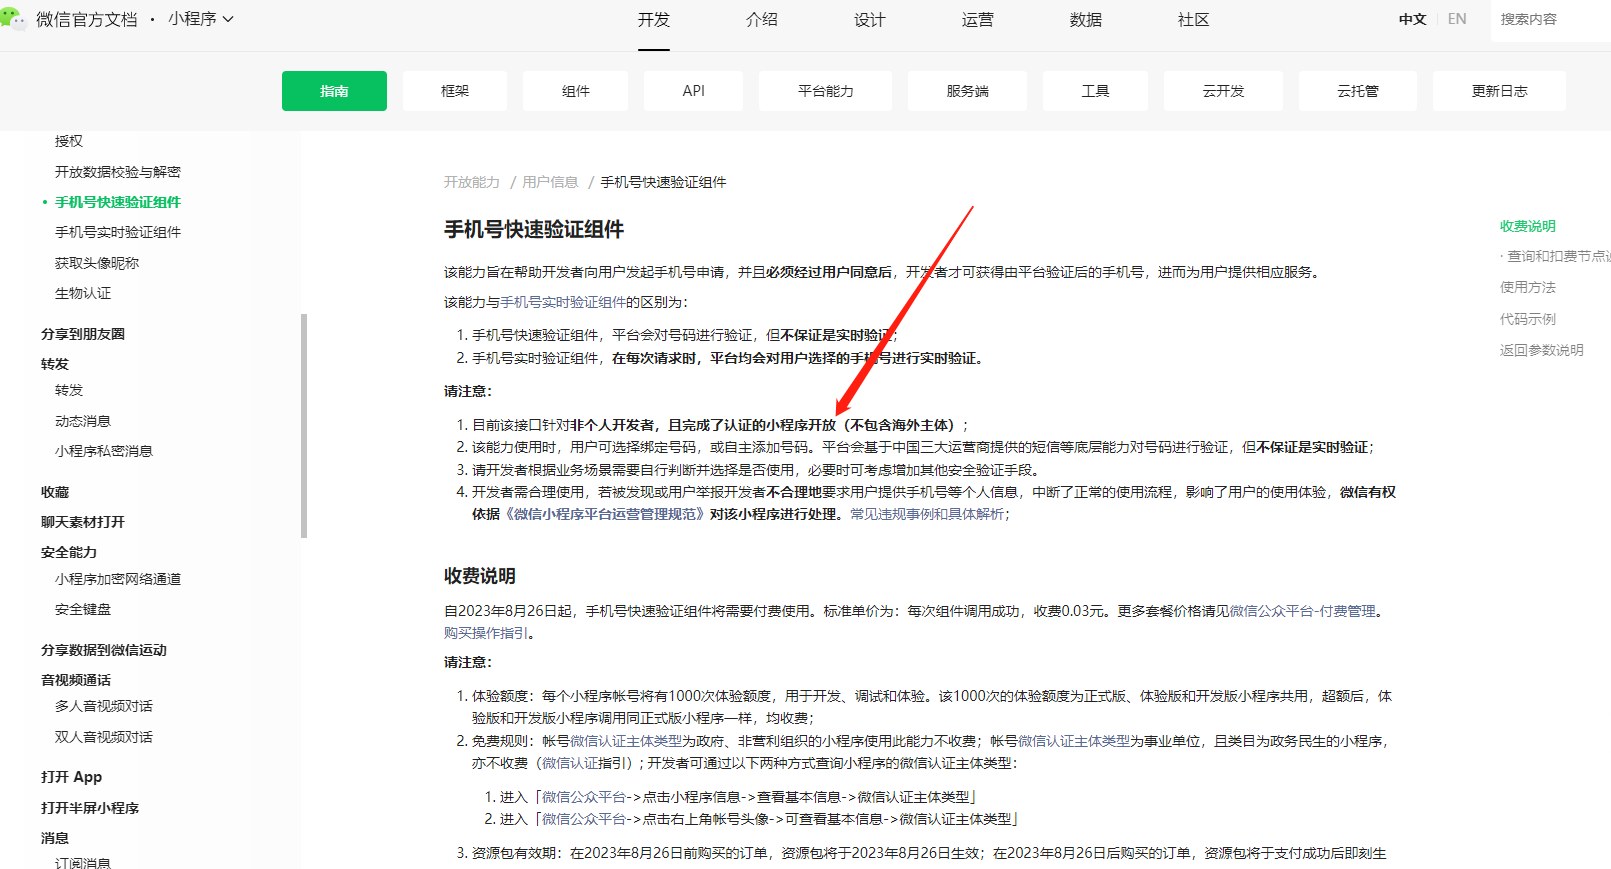Open 小程序私密消息 in the sidebar

[x=104, y=451]
